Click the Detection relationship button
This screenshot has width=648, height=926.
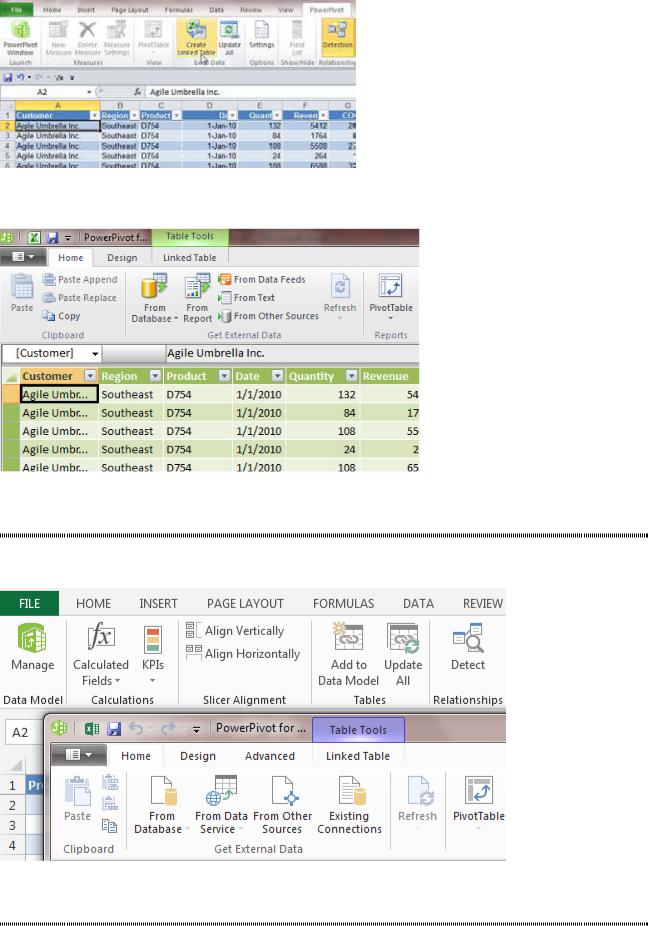tap(337, 35)
